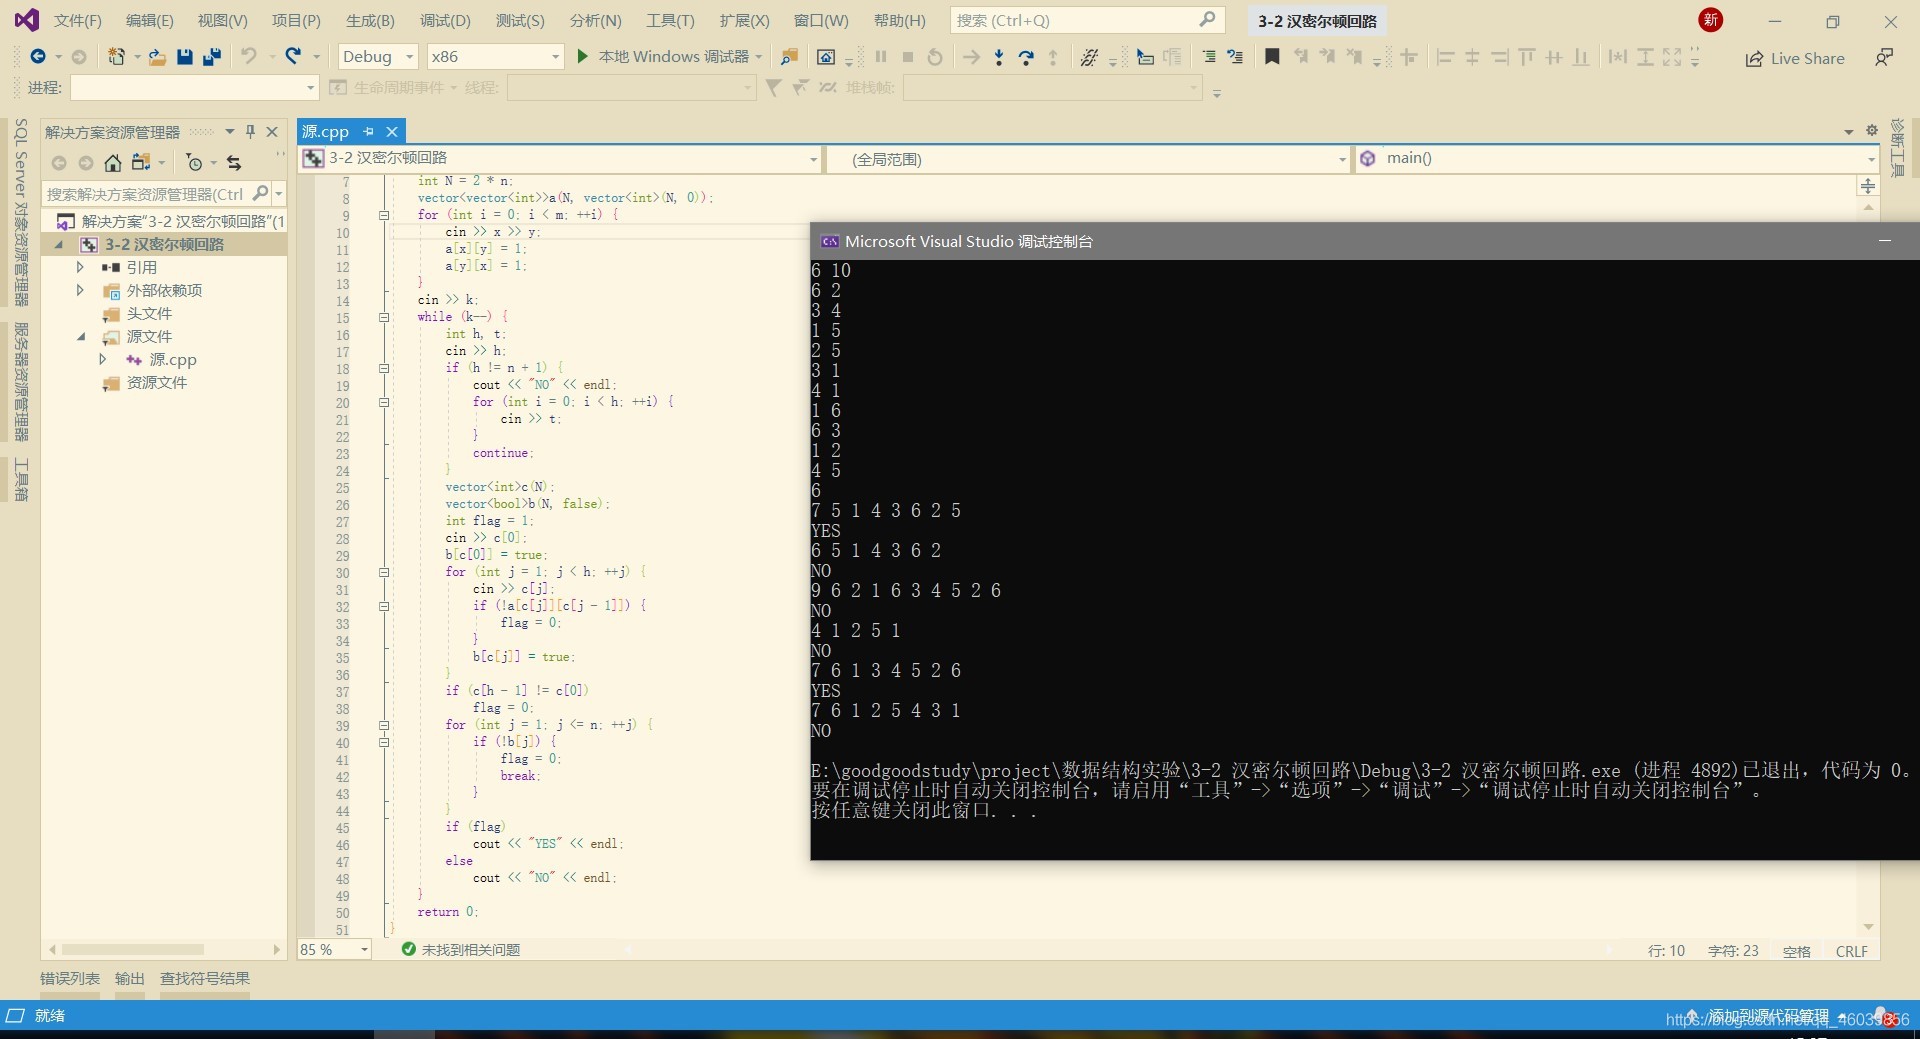Click the notification badge icon '新'
Image resolution: width=1920 pixels, height=1039 pixels.
click(x=1711, y=20)
